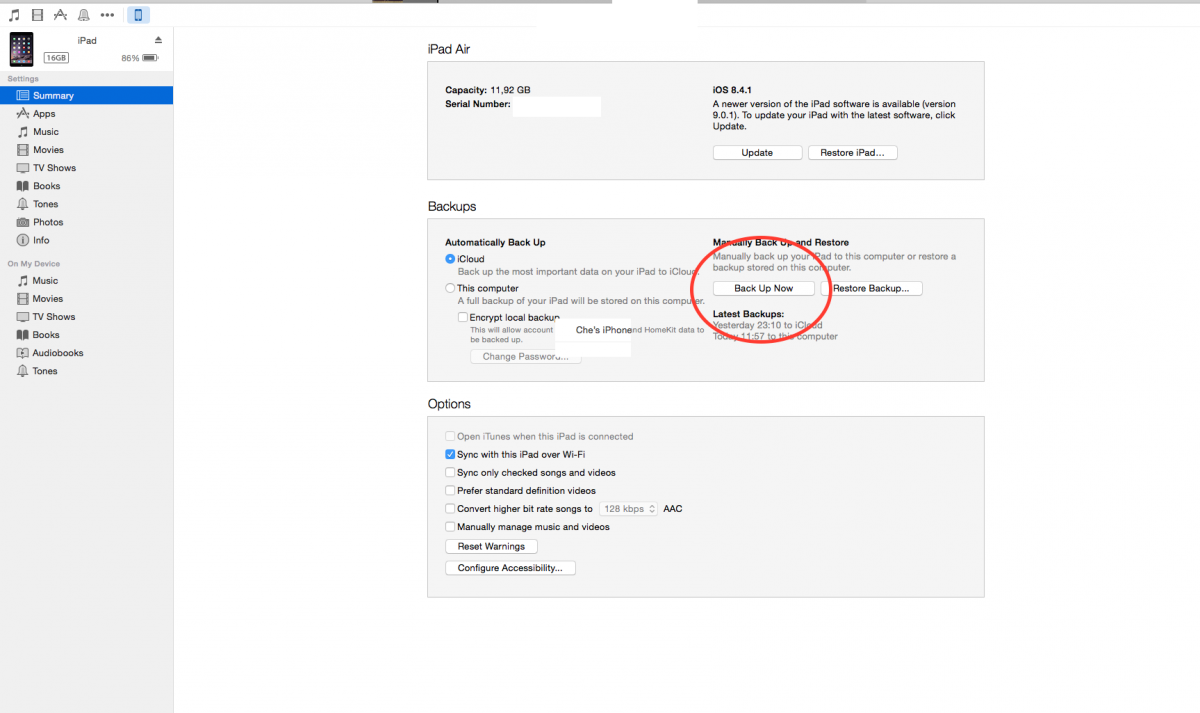Screen dimensions: 1200x713
Task: Click the 86% battery indicator
Action: [x=140, y=58]
